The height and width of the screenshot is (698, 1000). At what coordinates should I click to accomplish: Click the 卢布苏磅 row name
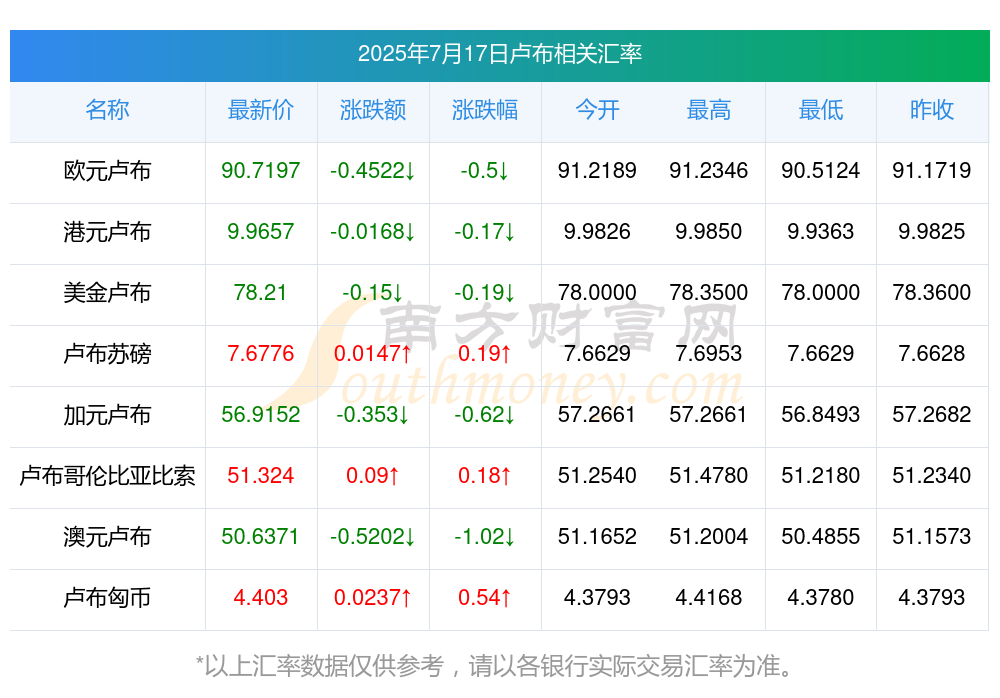point(107,353)
